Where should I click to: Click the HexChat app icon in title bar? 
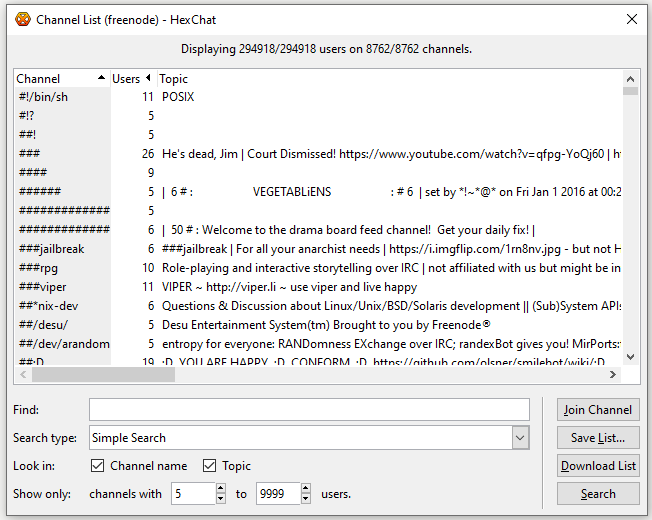point(23,20)
